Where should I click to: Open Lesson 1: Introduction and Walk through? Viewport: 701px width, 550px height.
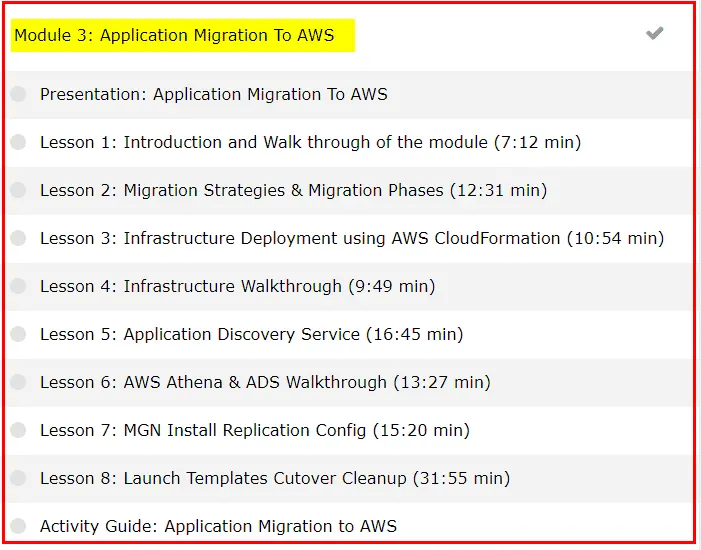pos(310,142)
